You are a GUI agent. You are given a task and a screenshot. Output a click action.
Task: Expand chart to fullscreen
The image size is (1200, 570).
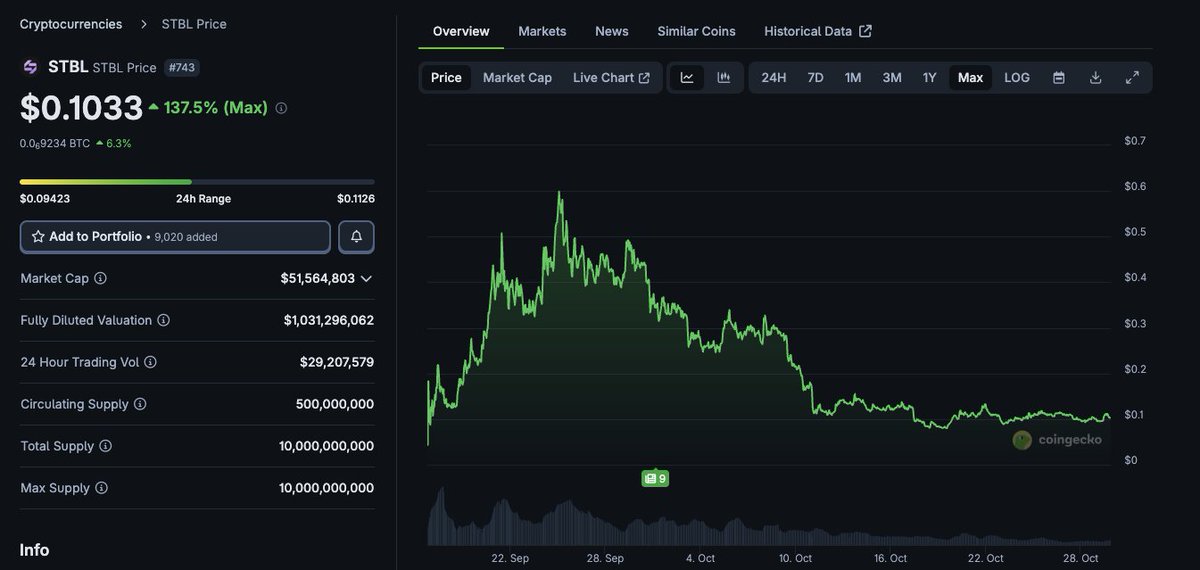tap(1132, 78)
